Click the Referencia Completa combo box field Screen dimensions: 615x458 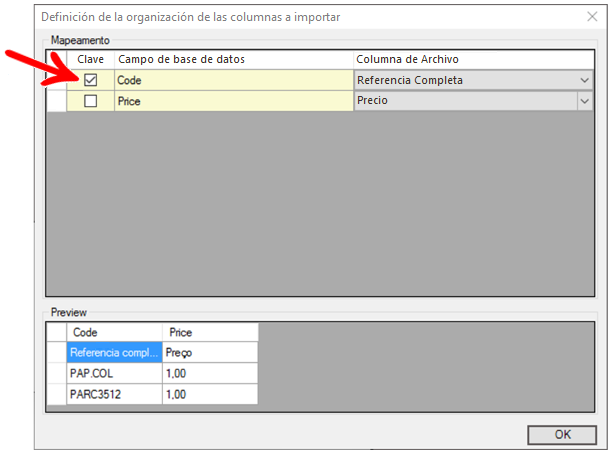coord(466,80)
